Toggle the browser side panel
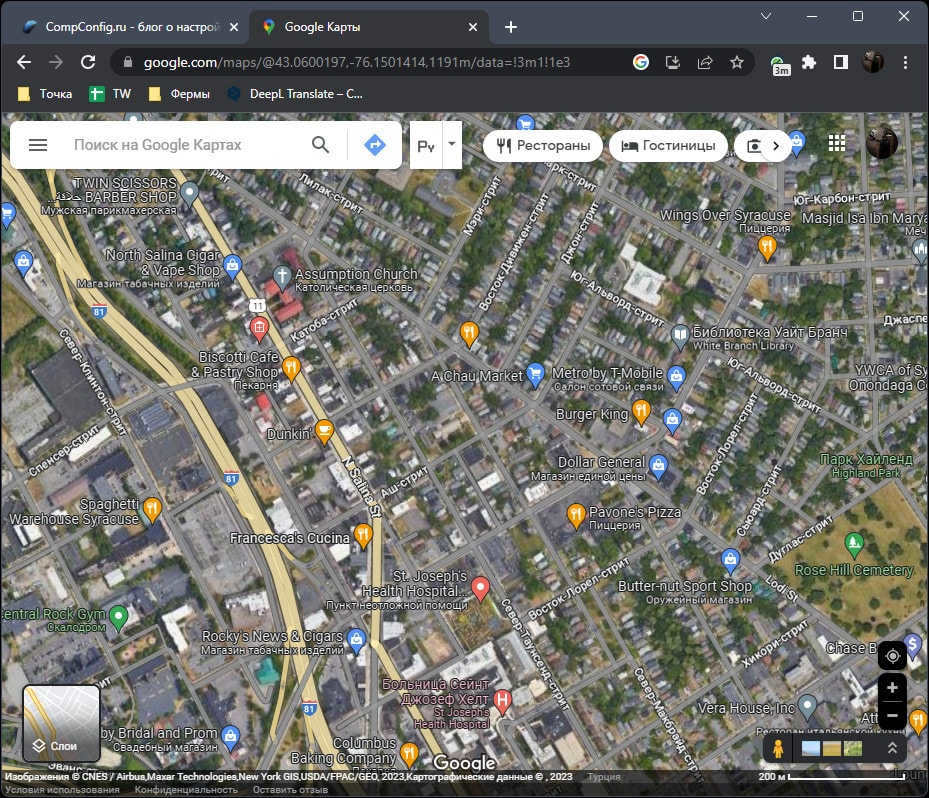This screenshot has width=929, height=798. click(841, 62)
